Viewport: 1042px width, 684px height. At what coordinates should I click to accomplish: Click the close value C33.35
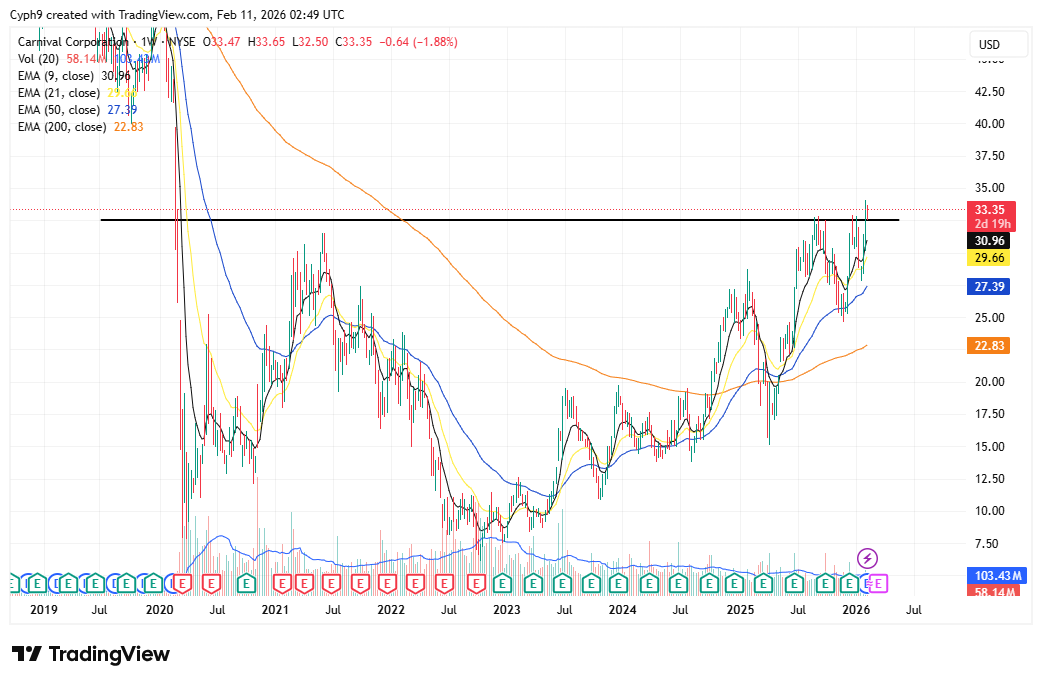pyautogui.click(x=354, y=42)
